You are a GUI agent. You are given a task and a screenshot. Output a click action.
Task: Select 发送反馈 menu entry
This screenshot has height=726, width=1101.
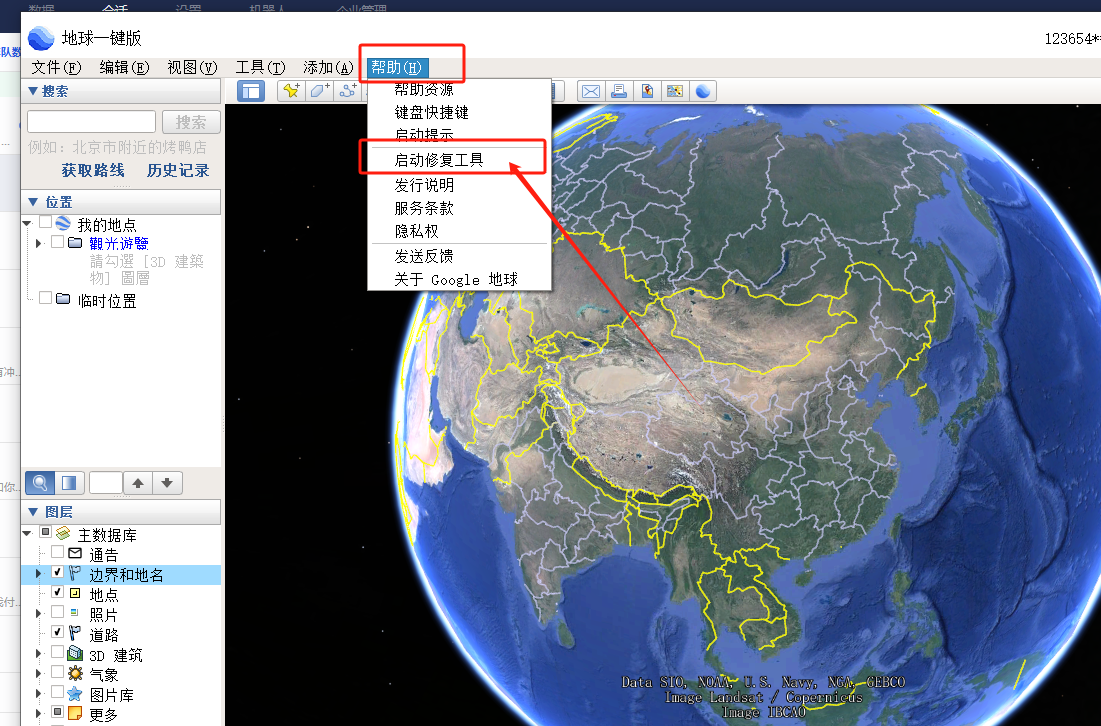[459, 256]
